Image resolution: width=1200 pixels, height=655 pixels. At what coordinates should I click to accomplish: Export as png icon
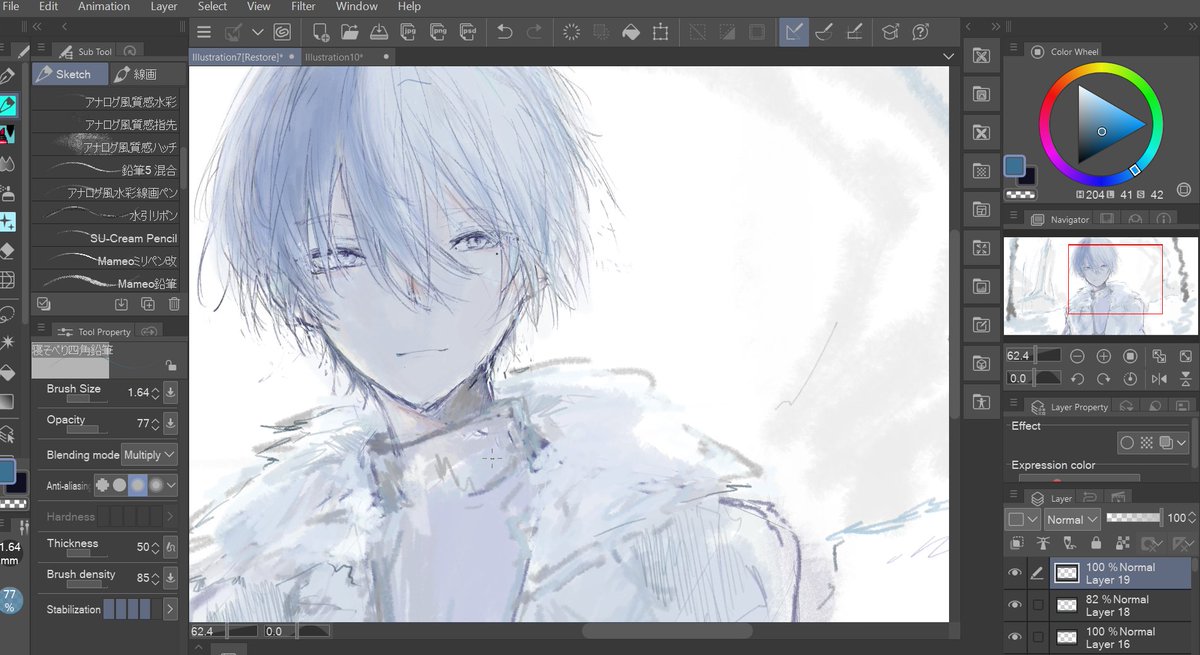(439, 32)
